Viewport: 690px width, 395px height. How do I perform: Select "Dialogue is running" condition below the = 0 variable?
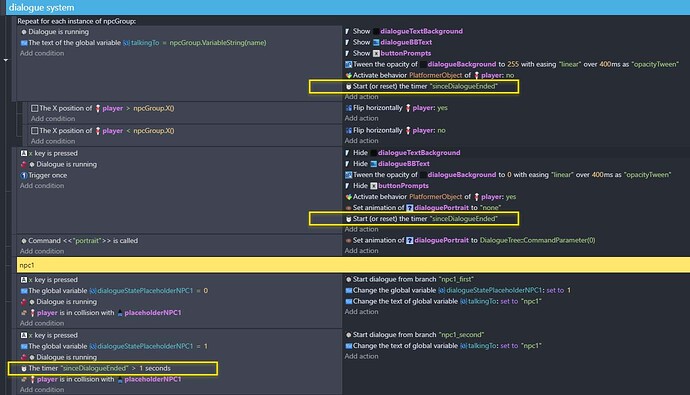[59, 302]
